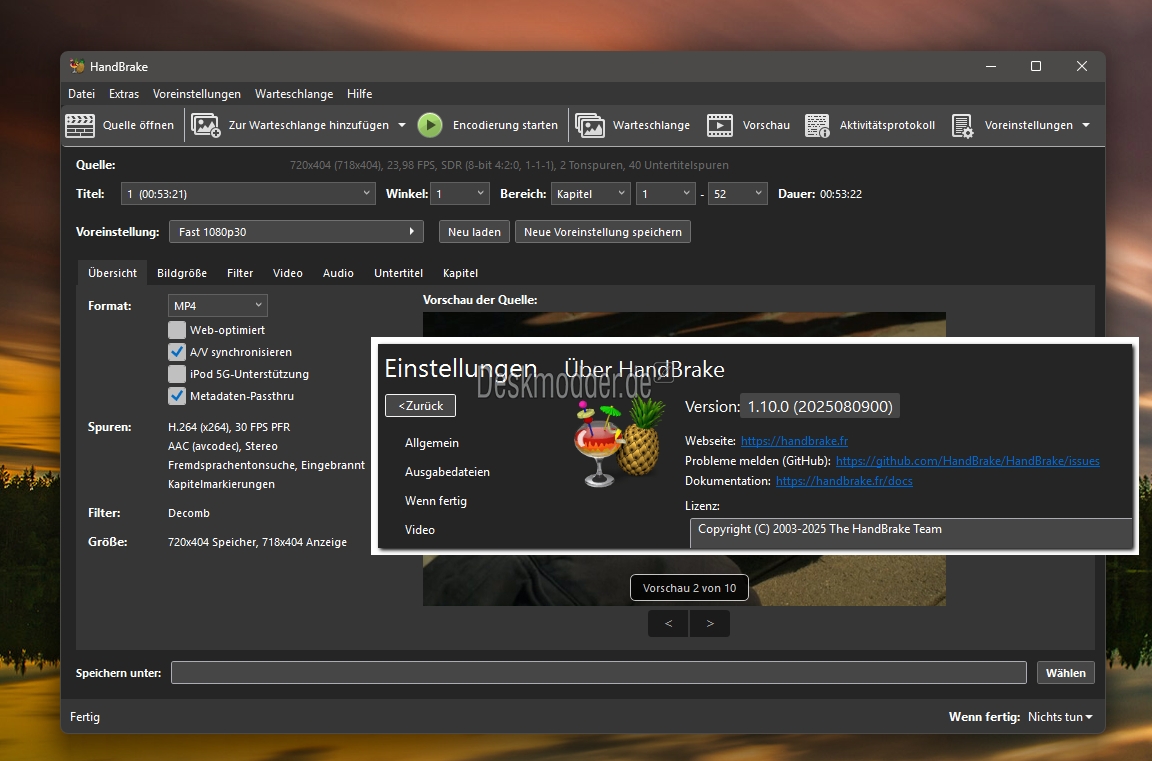The height and width of the screenshot is (761, 1152).
Task: Enable iPod 5G-Unterstützung checkbox
Action: 176,374
